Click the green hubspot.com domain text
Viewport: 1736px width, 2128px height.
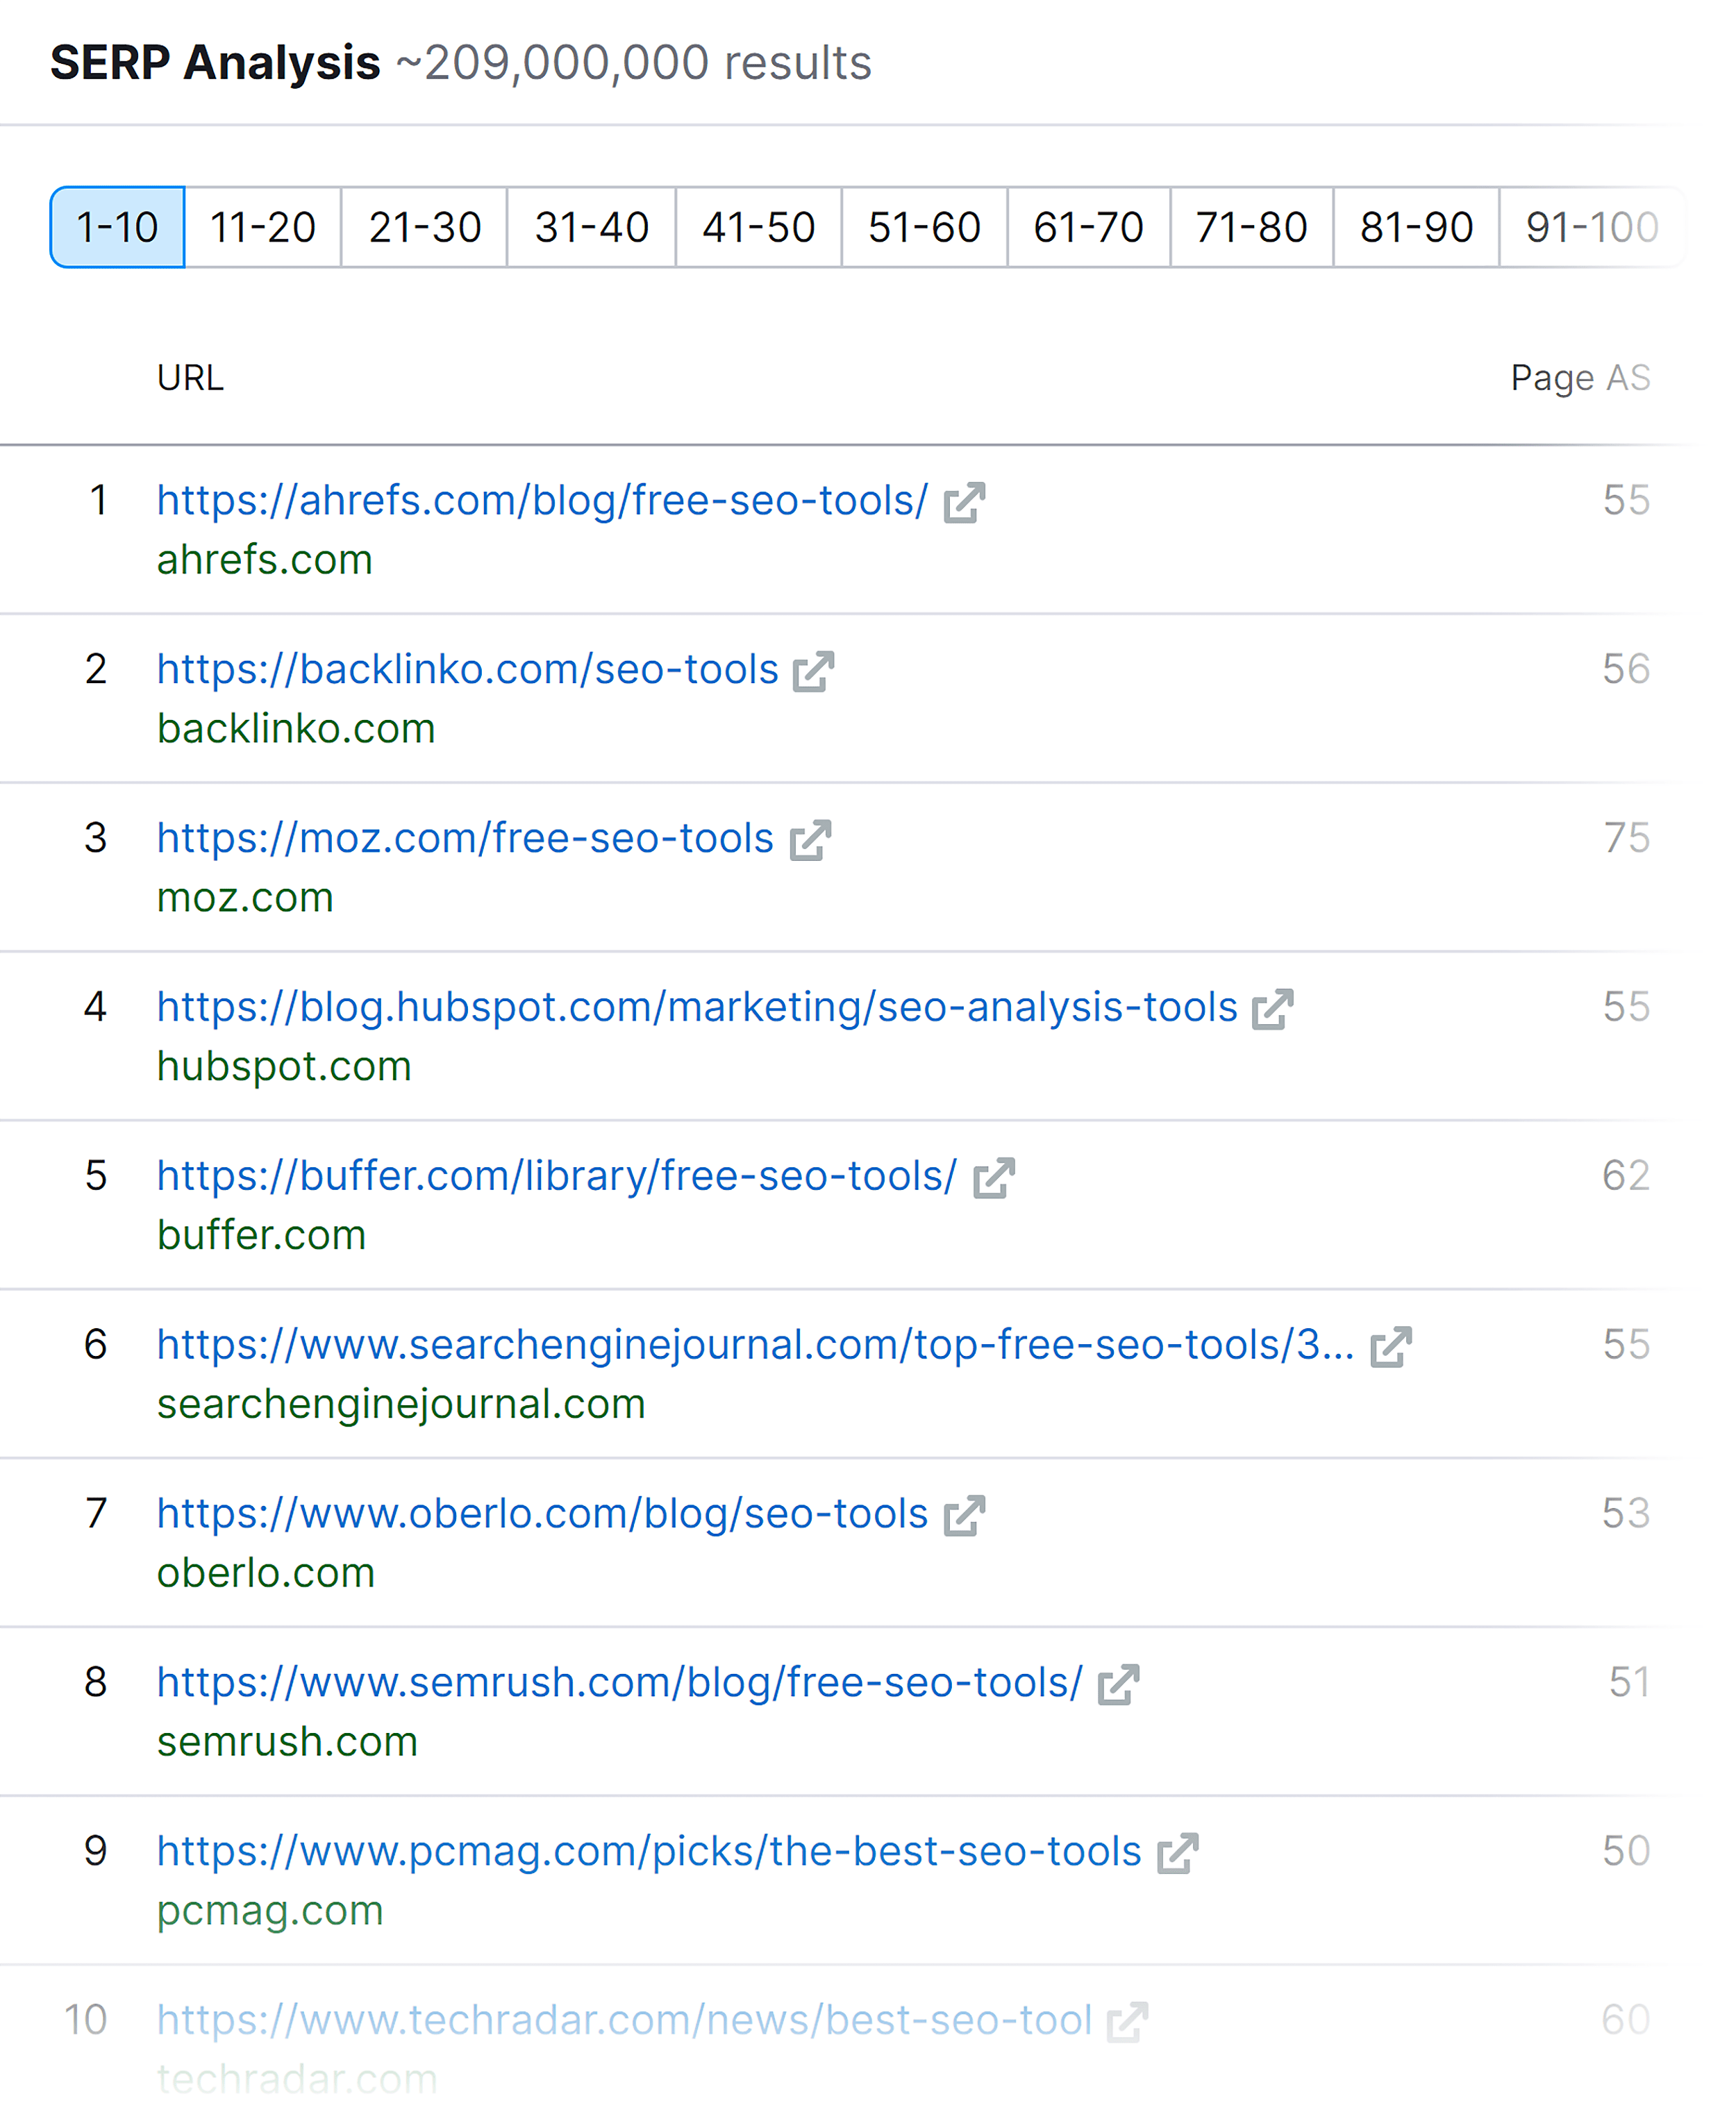point(284,1067)
